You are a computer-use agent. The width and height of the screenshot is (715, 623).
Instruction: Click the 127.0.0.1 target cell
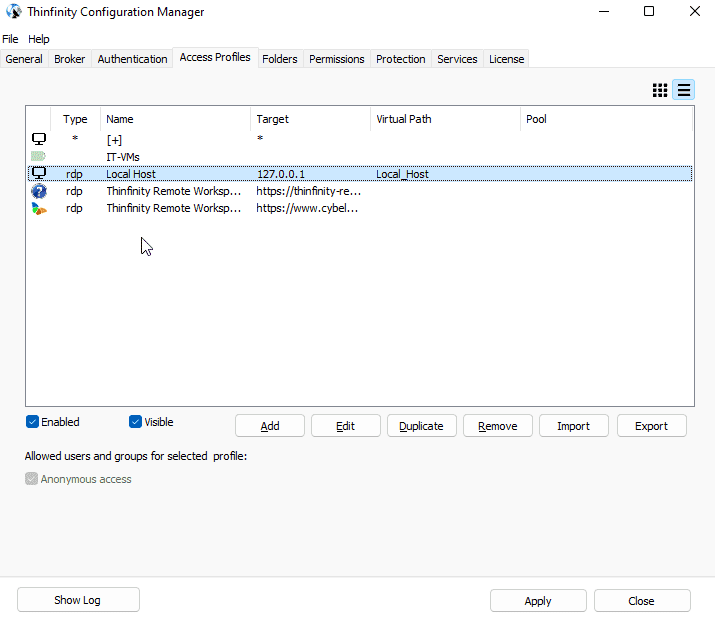[280, 174]
